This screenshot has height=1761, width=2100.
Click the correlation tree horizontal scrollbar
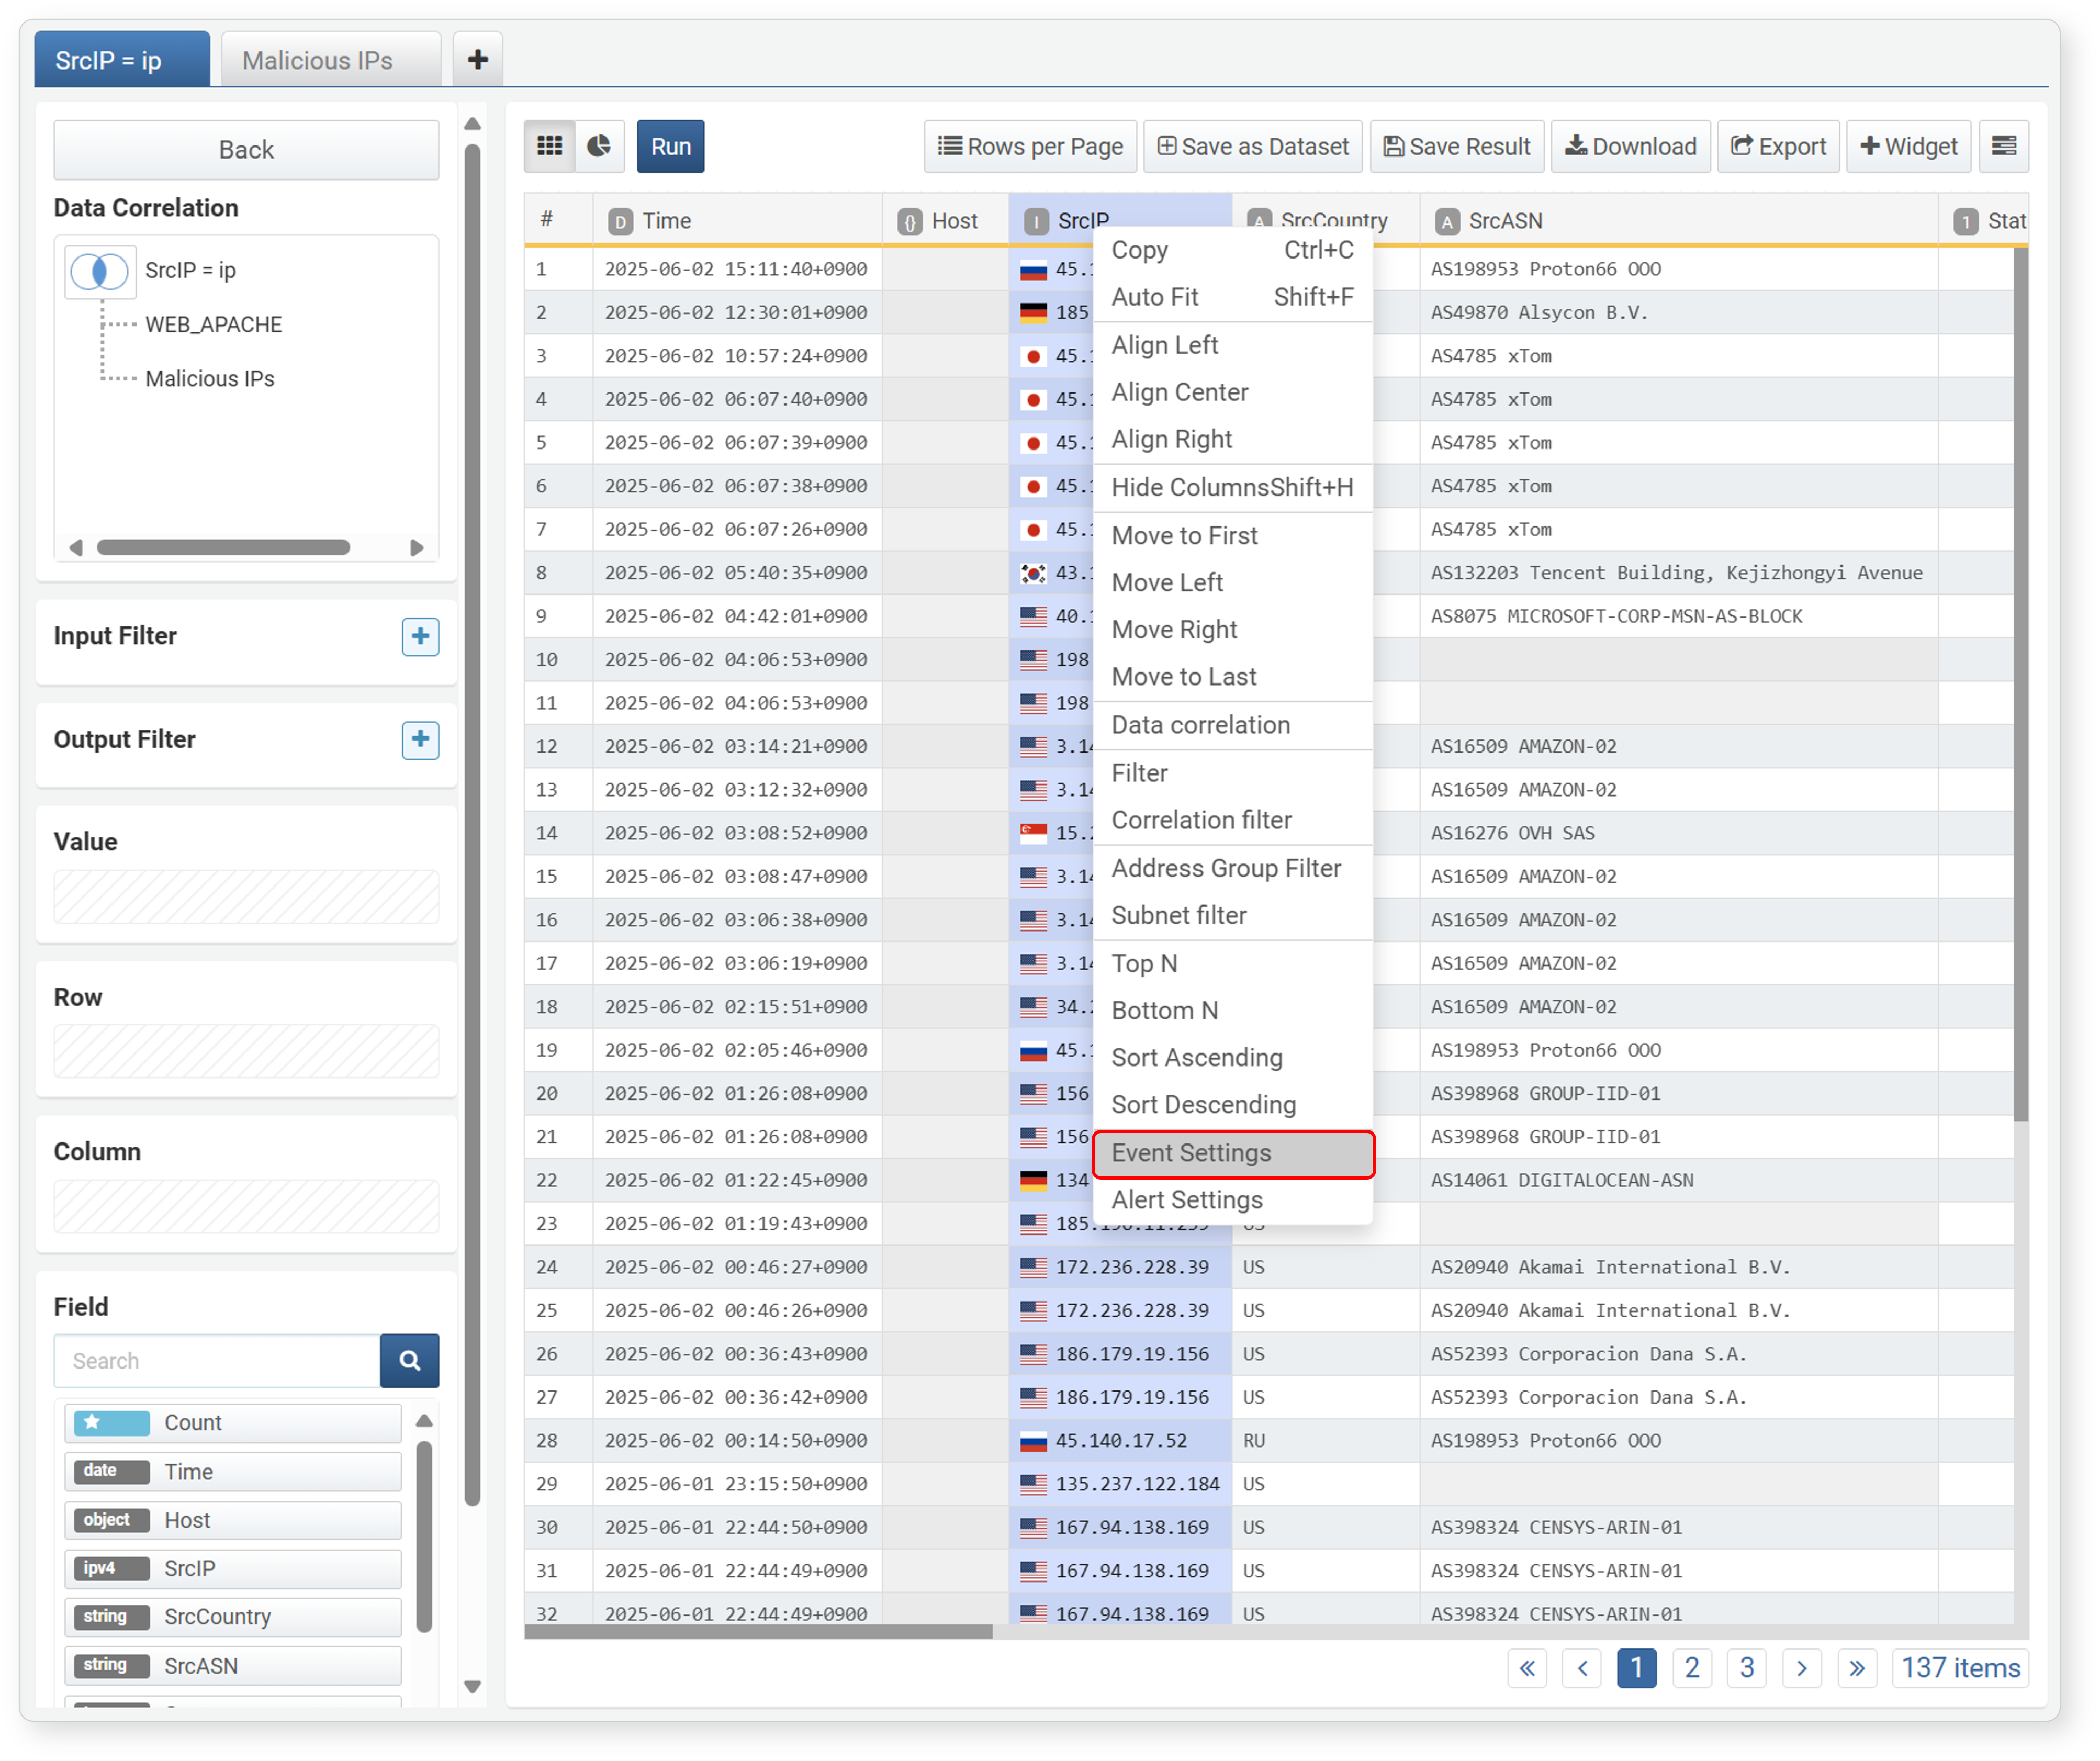coord(223,547)
